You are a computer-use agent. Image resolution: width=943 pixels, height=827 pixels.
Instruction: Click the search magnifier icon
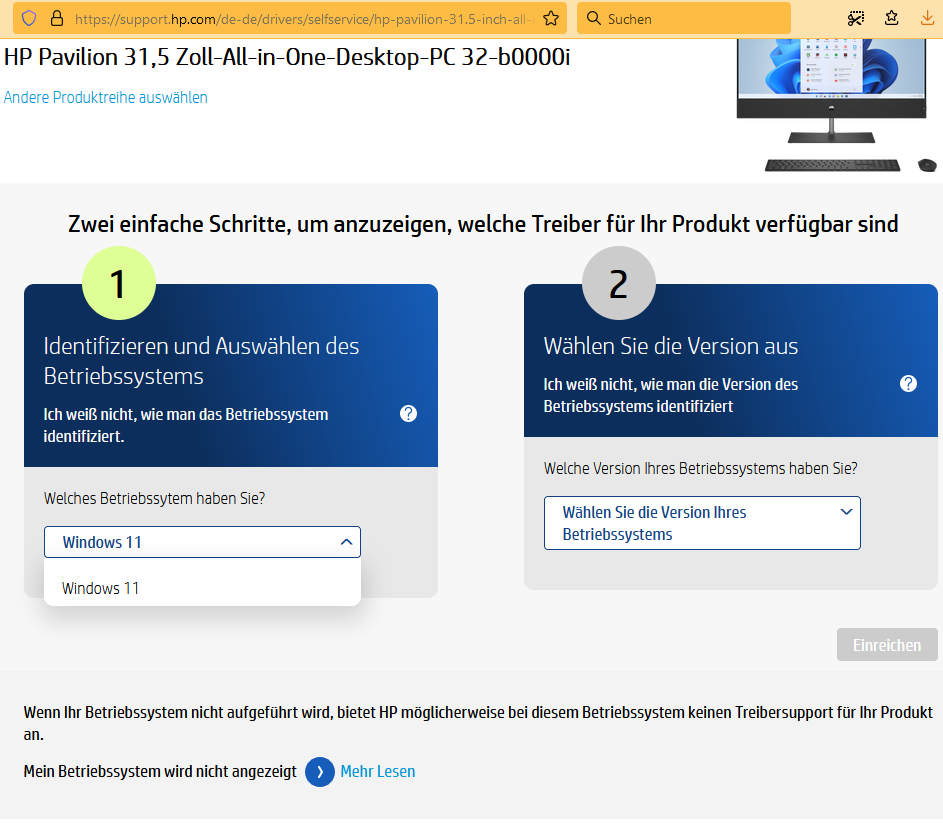click(x=594, y=19)
